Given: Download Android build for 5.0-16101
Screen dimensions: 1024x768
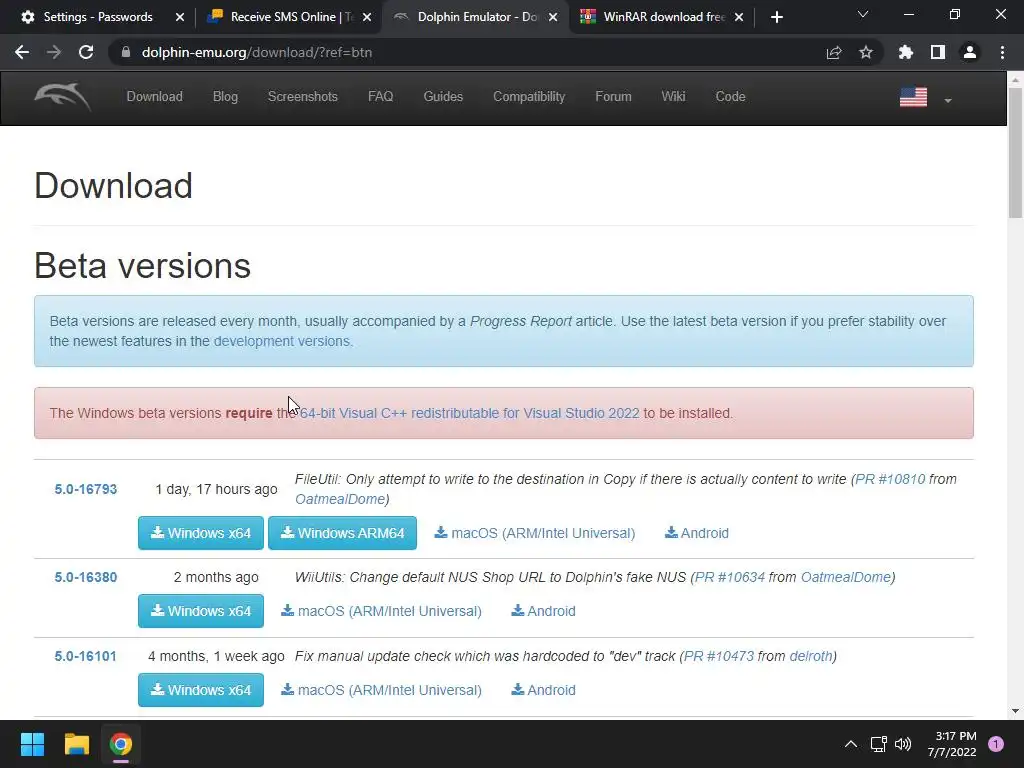Looking at the screenshot, I should [x=543, y=690].
